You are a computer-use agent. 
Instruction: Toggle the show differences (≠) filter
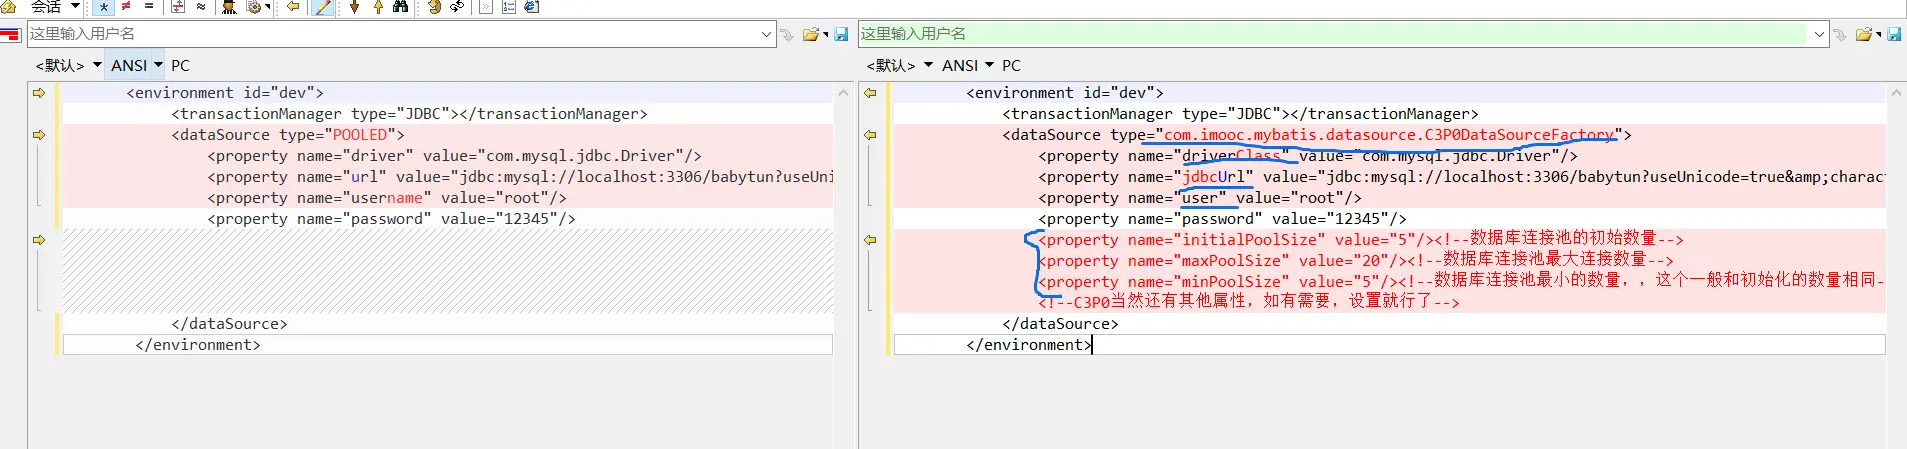pos(126,7)
